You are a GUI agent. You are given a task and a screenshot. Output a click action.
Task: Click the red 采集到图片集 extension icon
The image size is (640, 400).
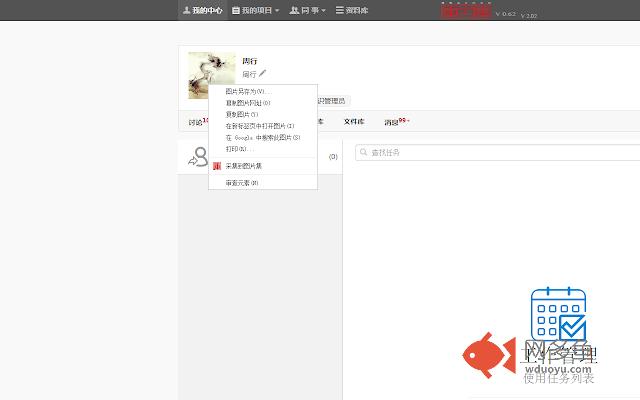click(x=217, y=166)
